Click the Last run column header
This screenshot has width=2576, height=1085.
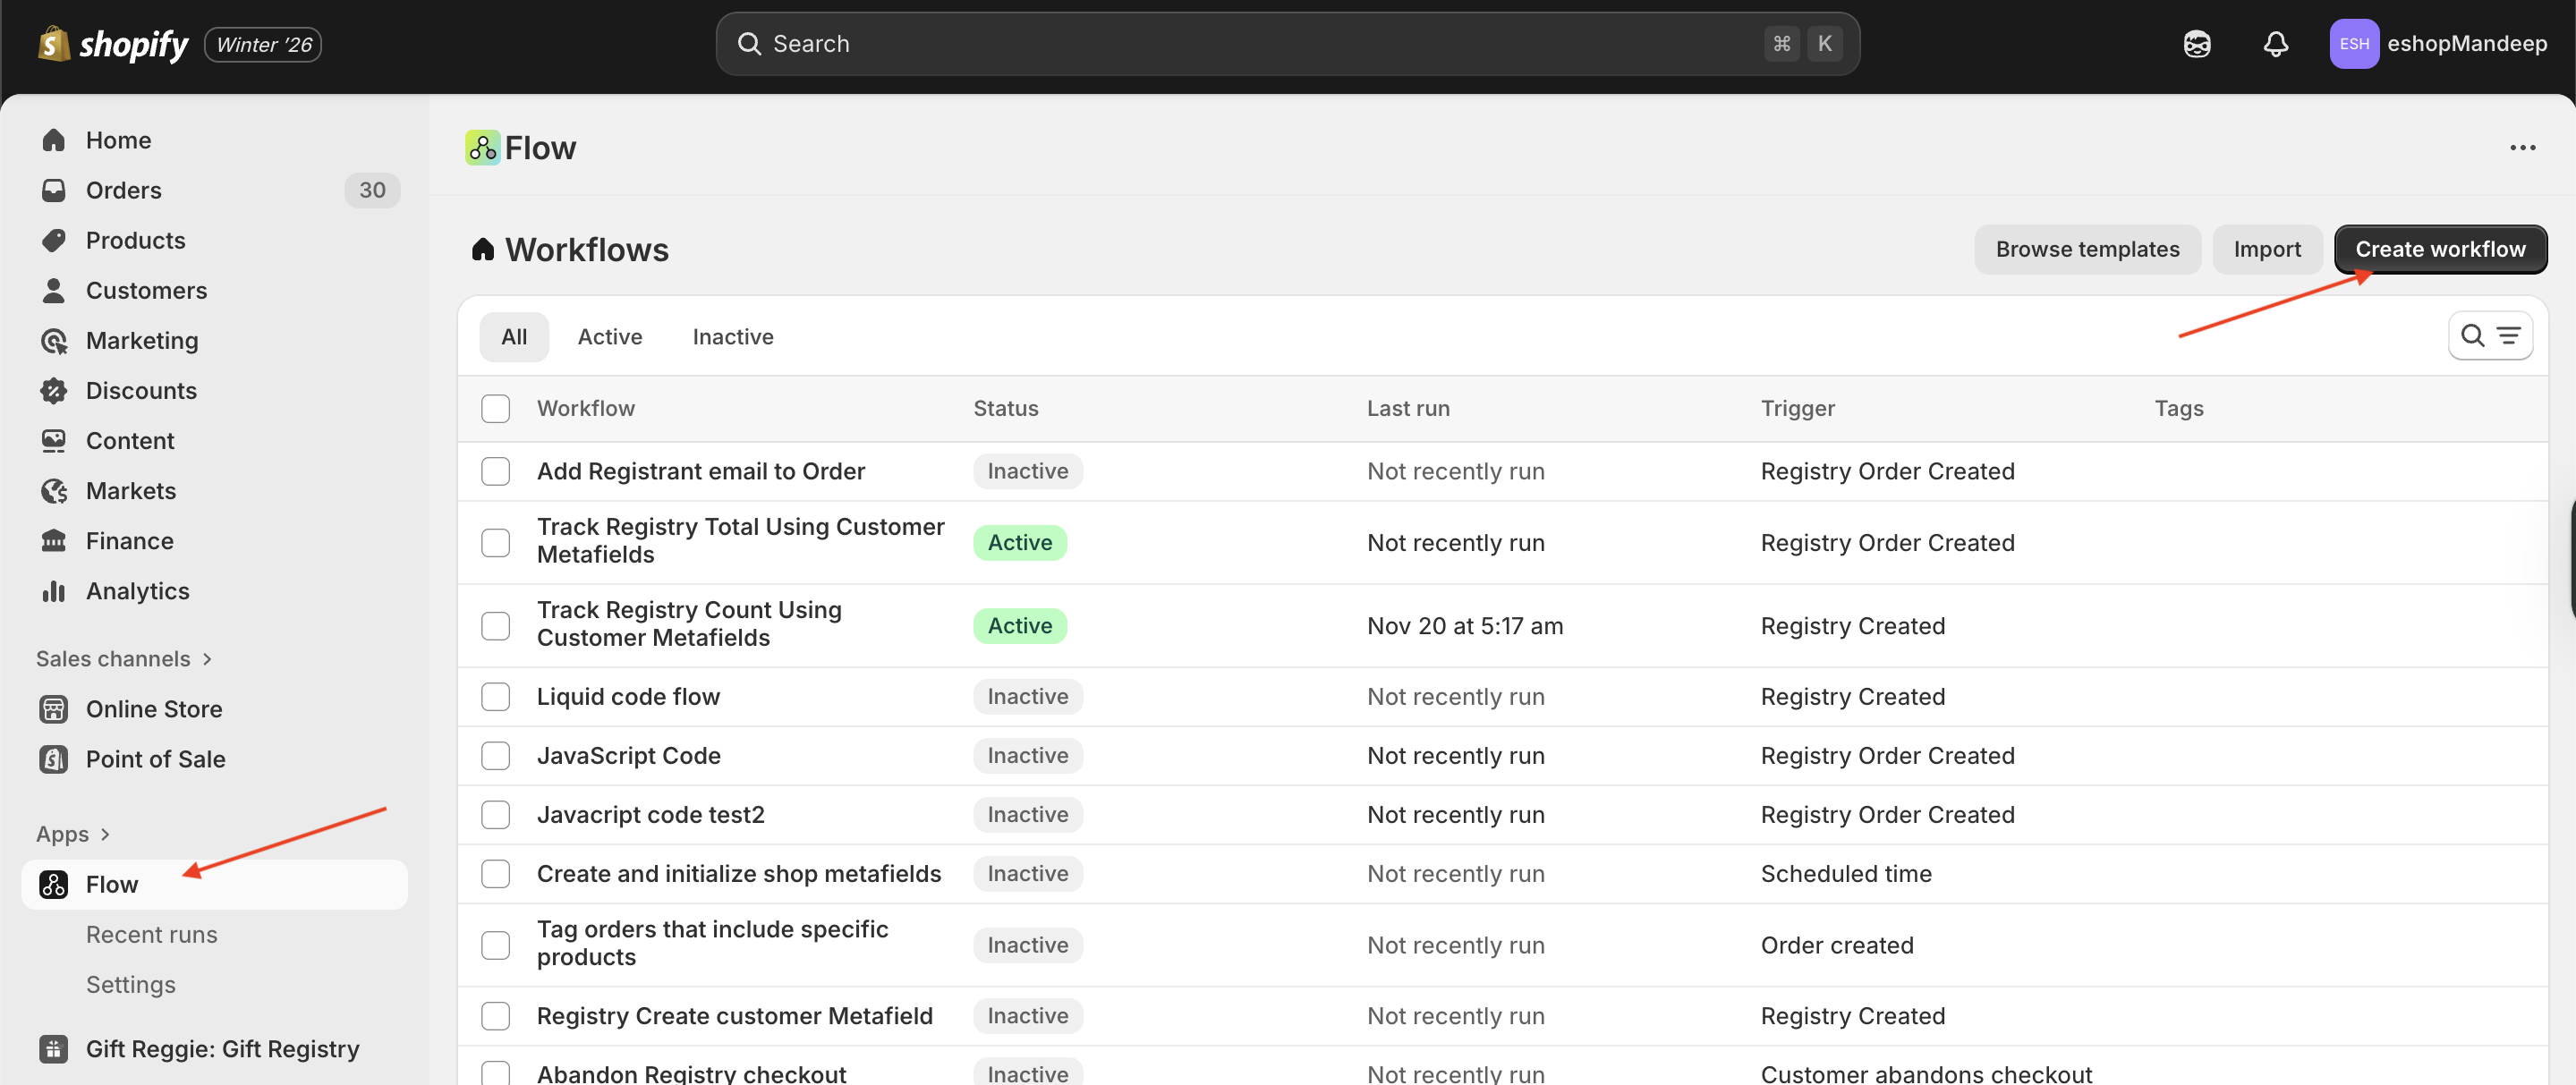point(1408,408)
